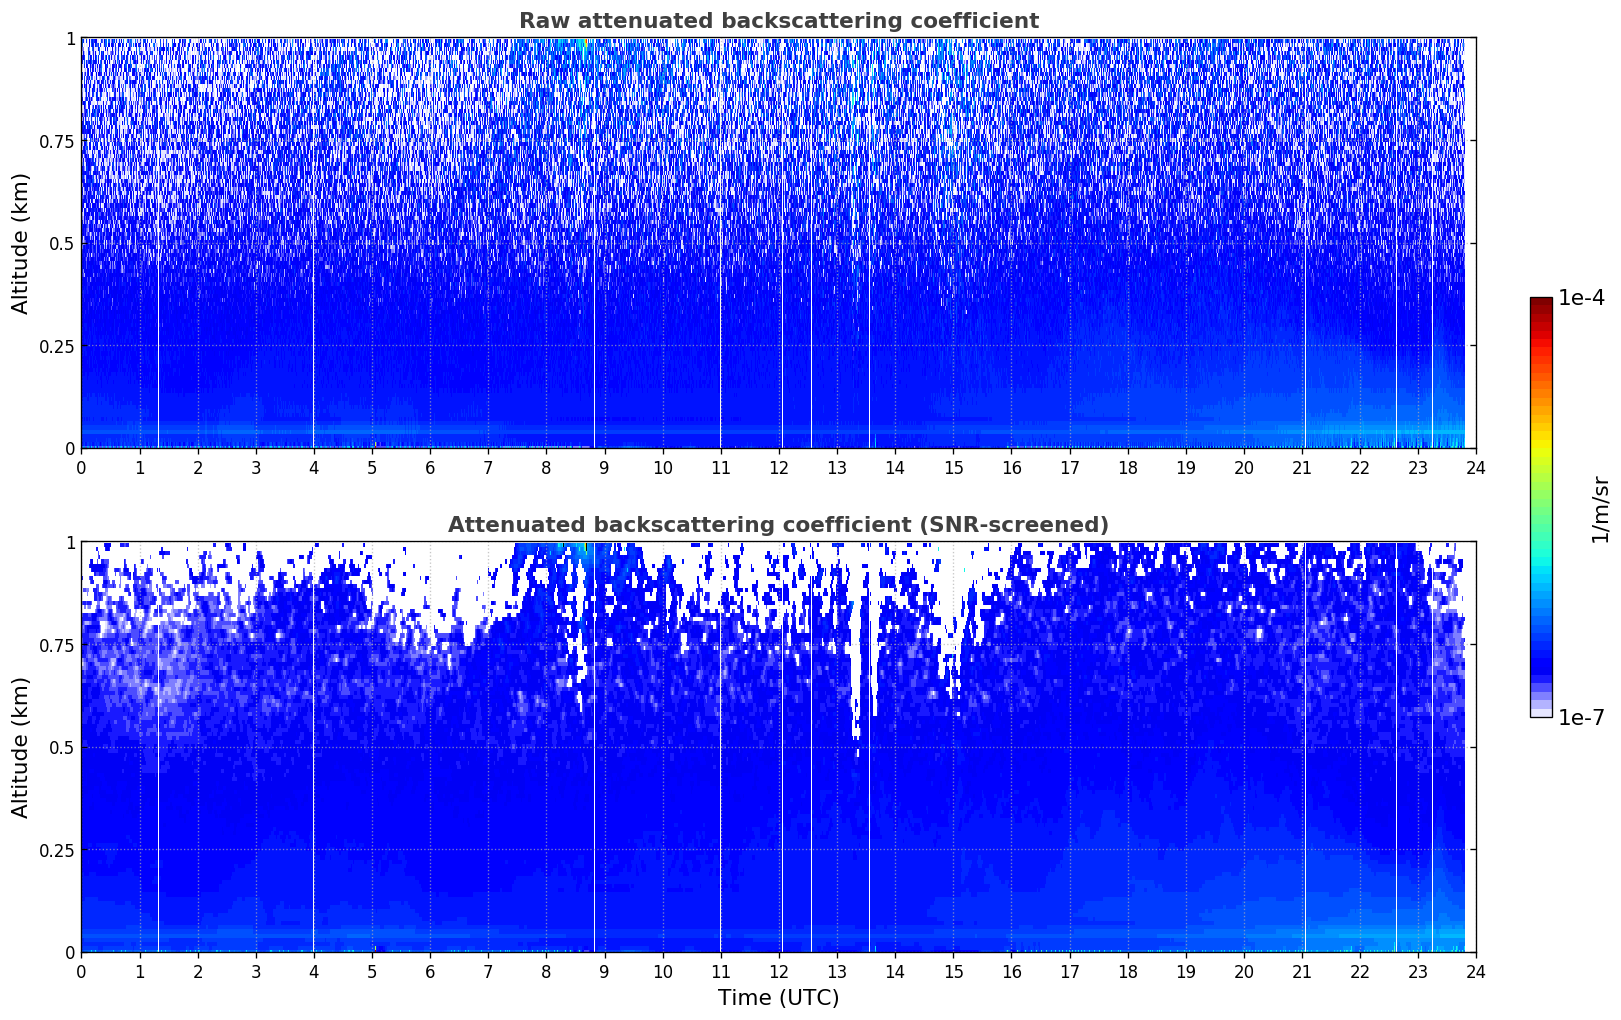
Task: Click hour 24 tick label under top plot
Action: (x=1476, y=468)
